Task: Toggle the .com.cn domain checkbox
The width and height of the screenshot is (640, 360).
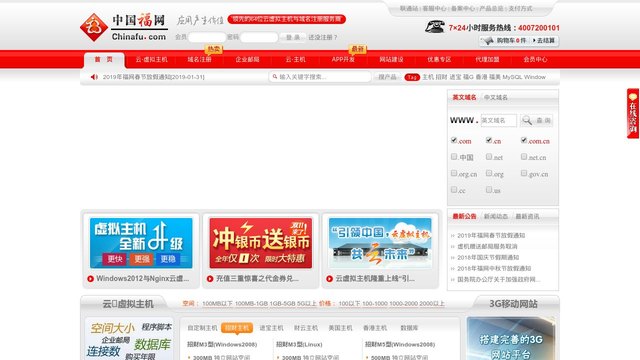Action: point(524,140)
